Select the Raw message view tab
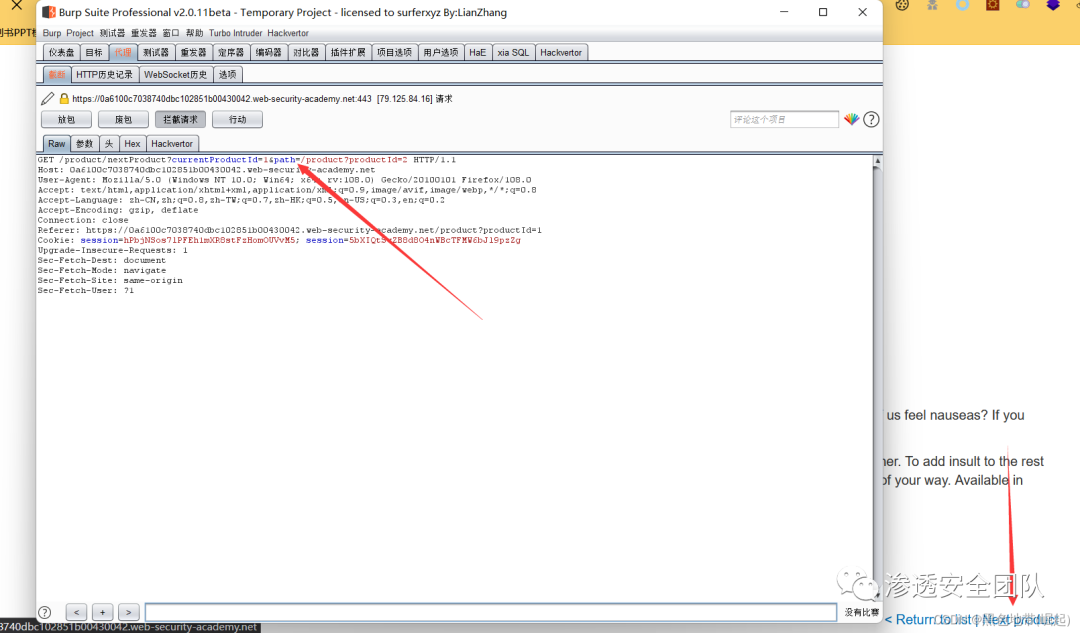This screenshot has width=1080, height=633. [x=56, y=143]
